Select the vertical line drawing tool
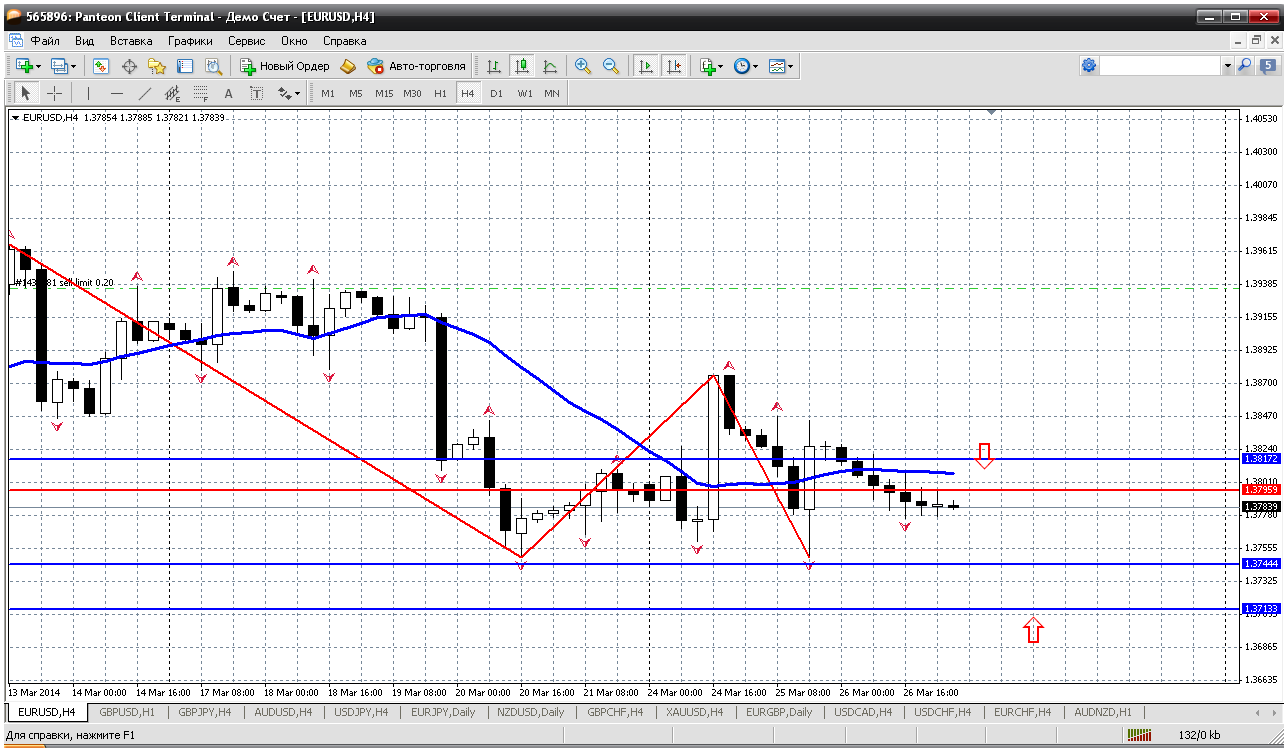The width and height of the screenshot is (1288, 748). pos(89,93)
